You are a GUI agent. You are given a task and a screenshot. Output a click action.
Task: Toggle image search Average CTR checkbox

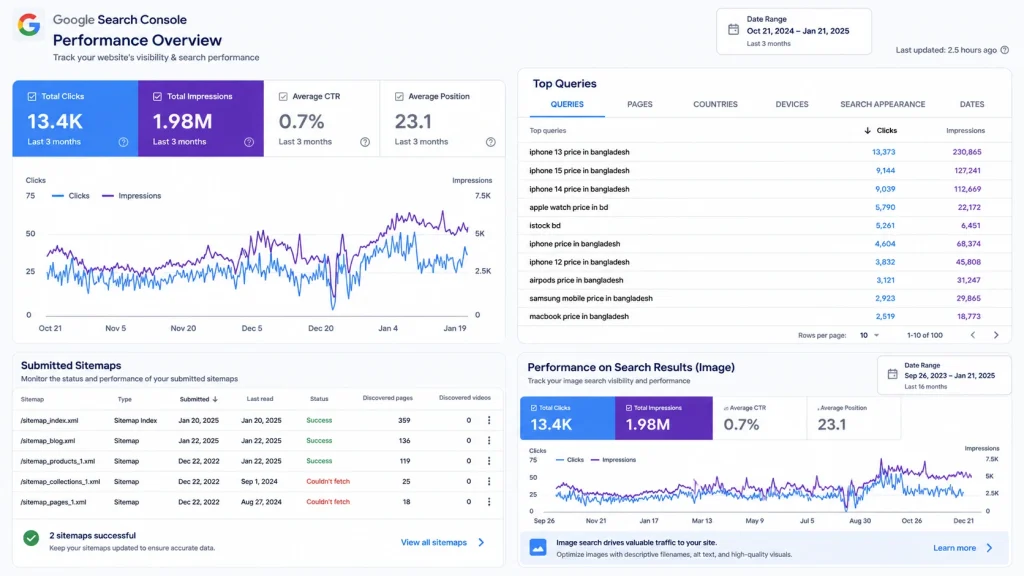726,408
